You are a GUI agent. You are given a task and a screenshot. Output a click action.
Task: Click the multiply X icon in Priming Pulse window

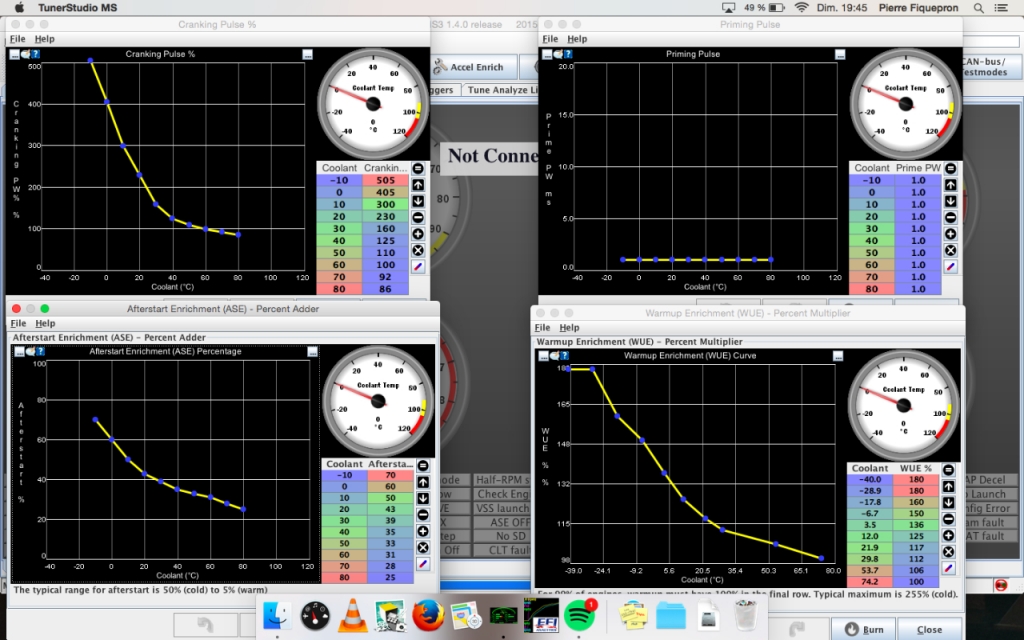pyautogui.click(x=951, y=250)
